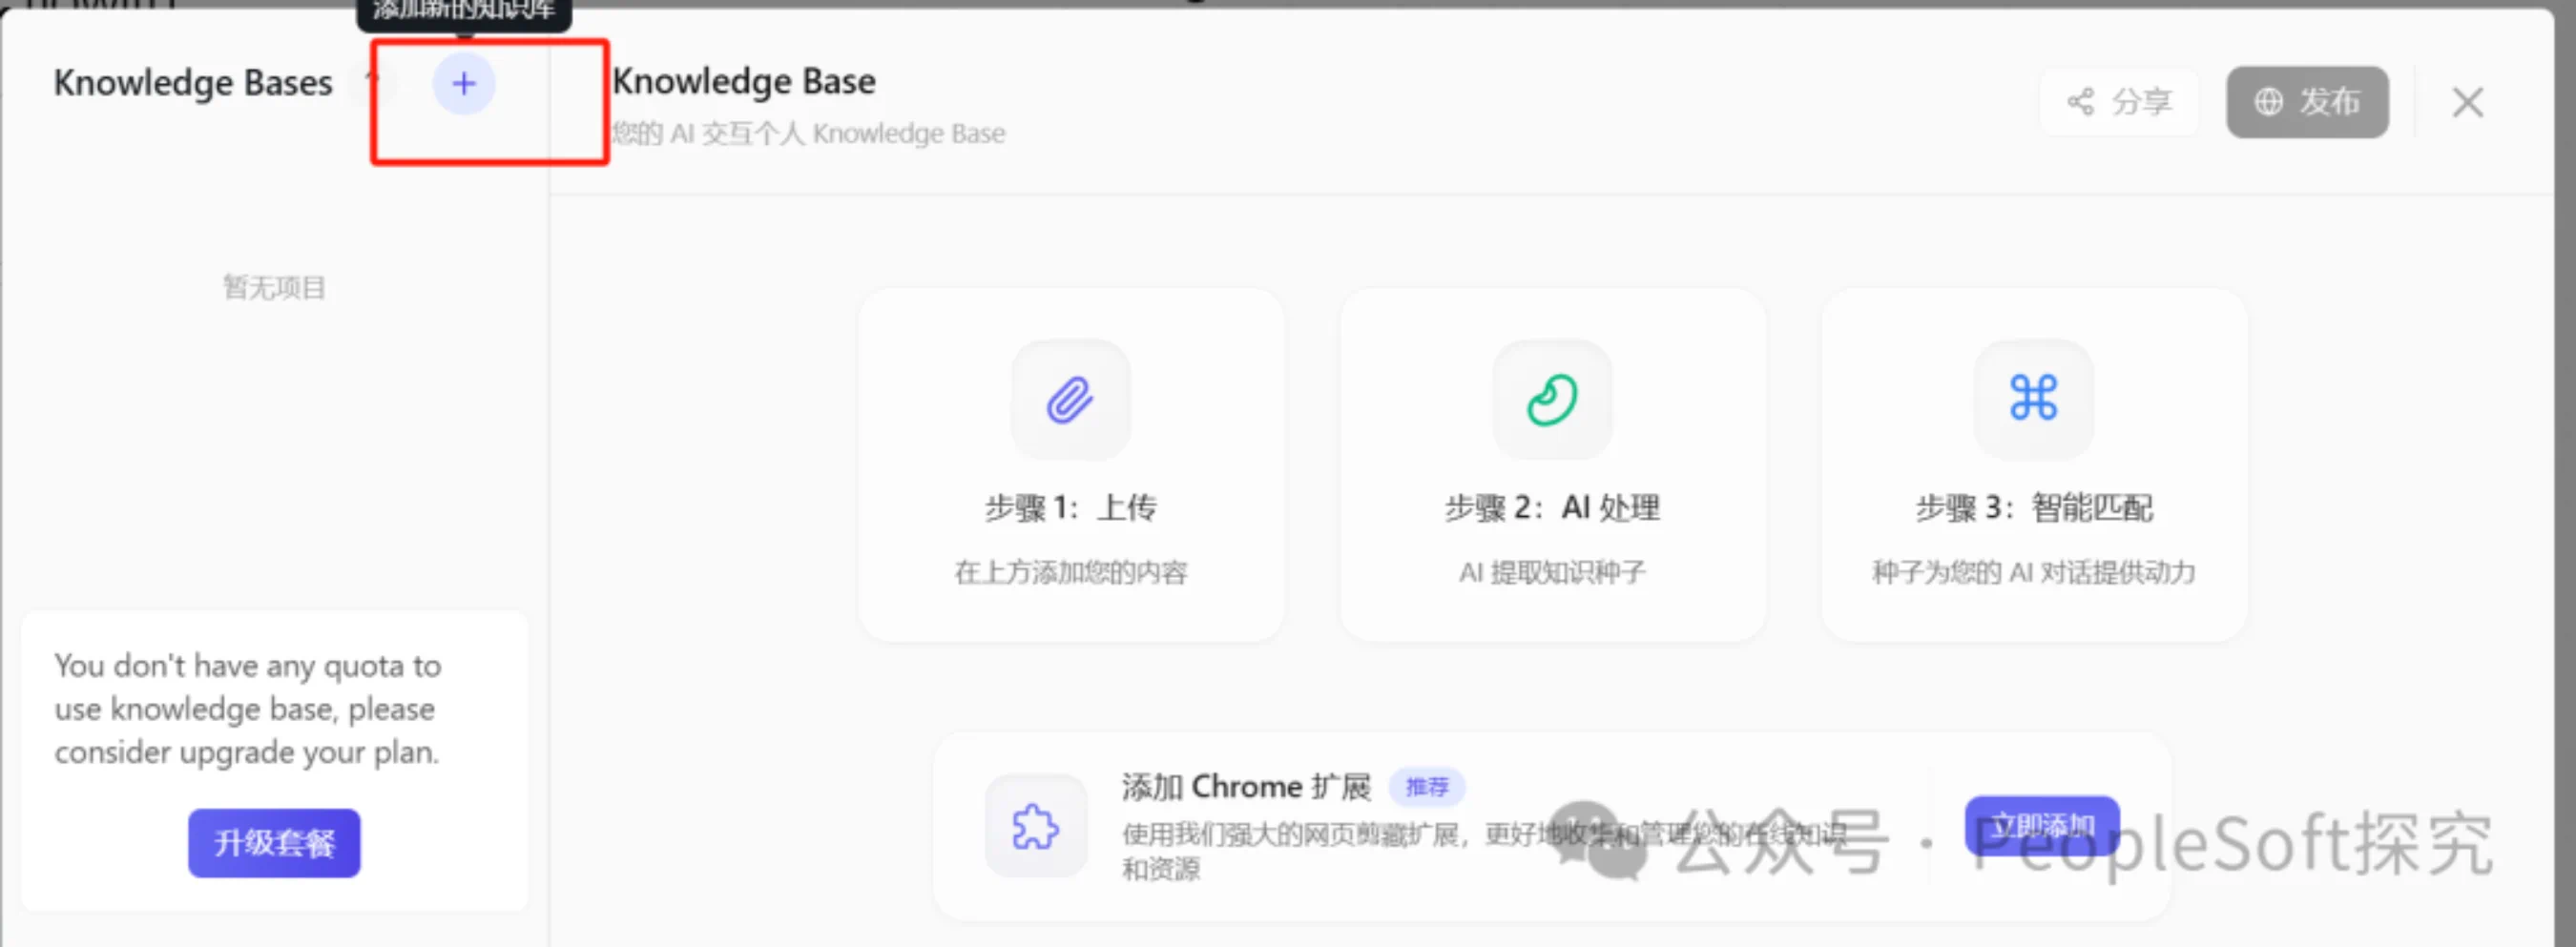The height and width of the screenshot is (947, 2576).
Task: Select the 步骤 2: AI 处理 step heading
Action: click(x=1551, y=508)
